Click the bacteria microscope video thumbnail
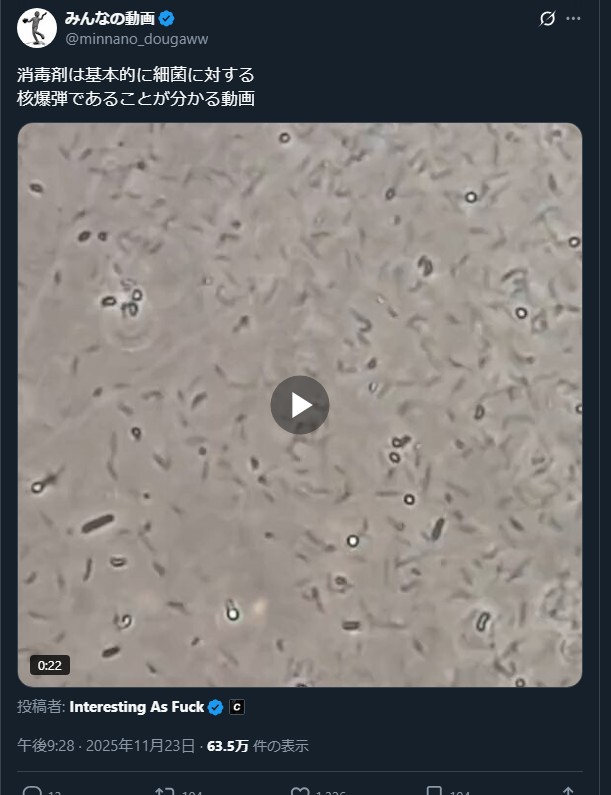 click(x=300, y=405)
